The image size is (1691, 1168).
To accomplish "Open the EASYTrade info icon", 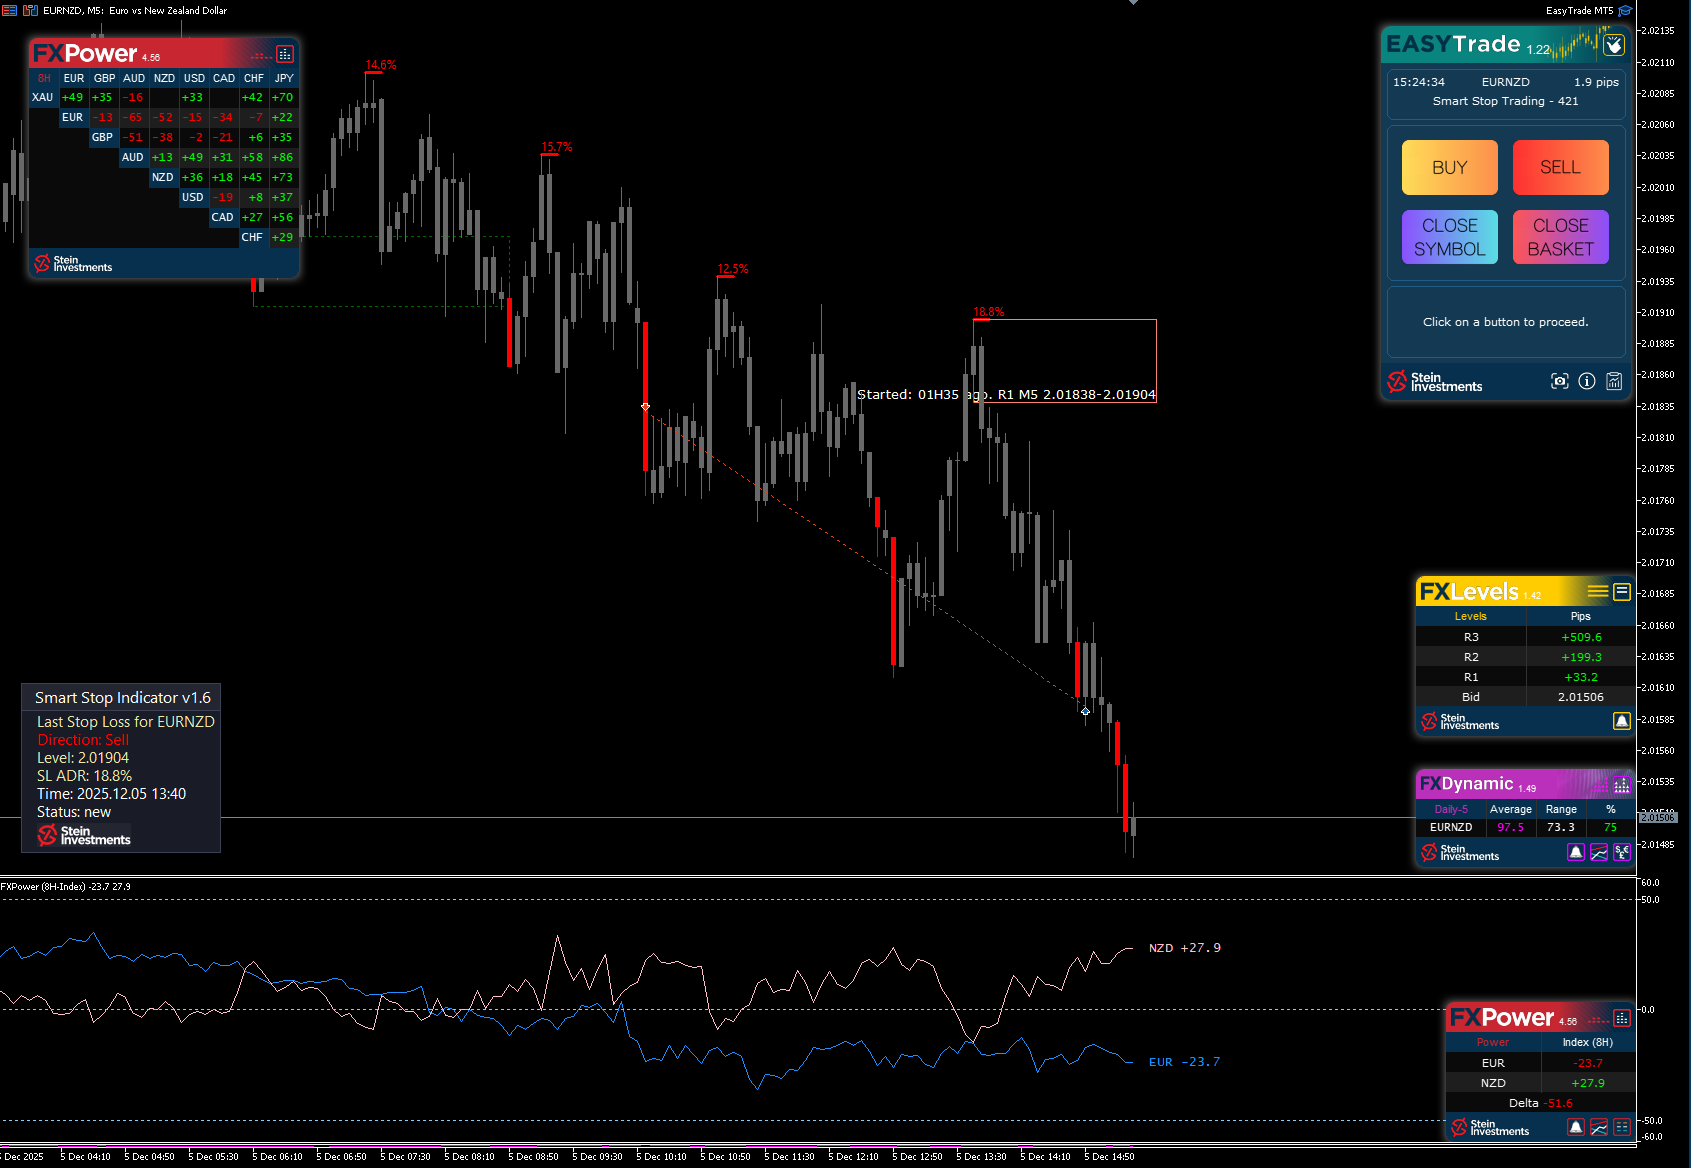I will click(1587, 381).
